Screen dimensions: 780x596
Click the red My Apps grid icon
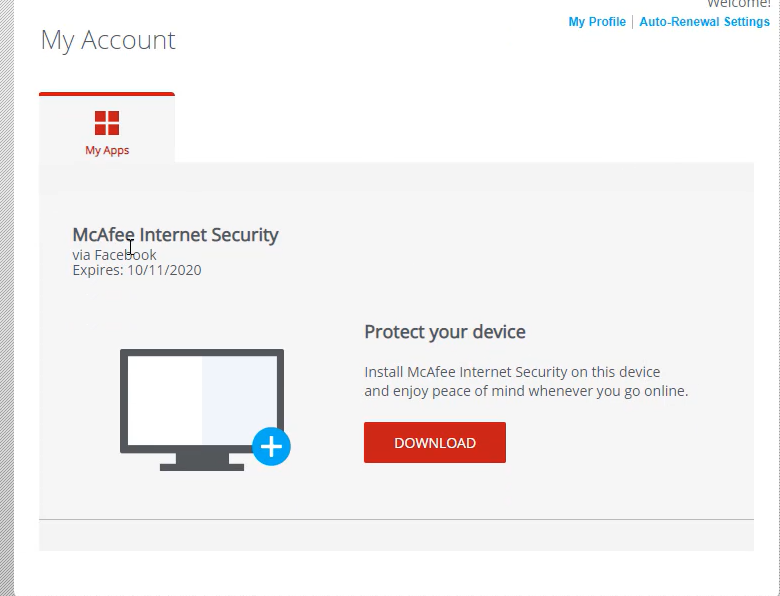pos(107,123)
